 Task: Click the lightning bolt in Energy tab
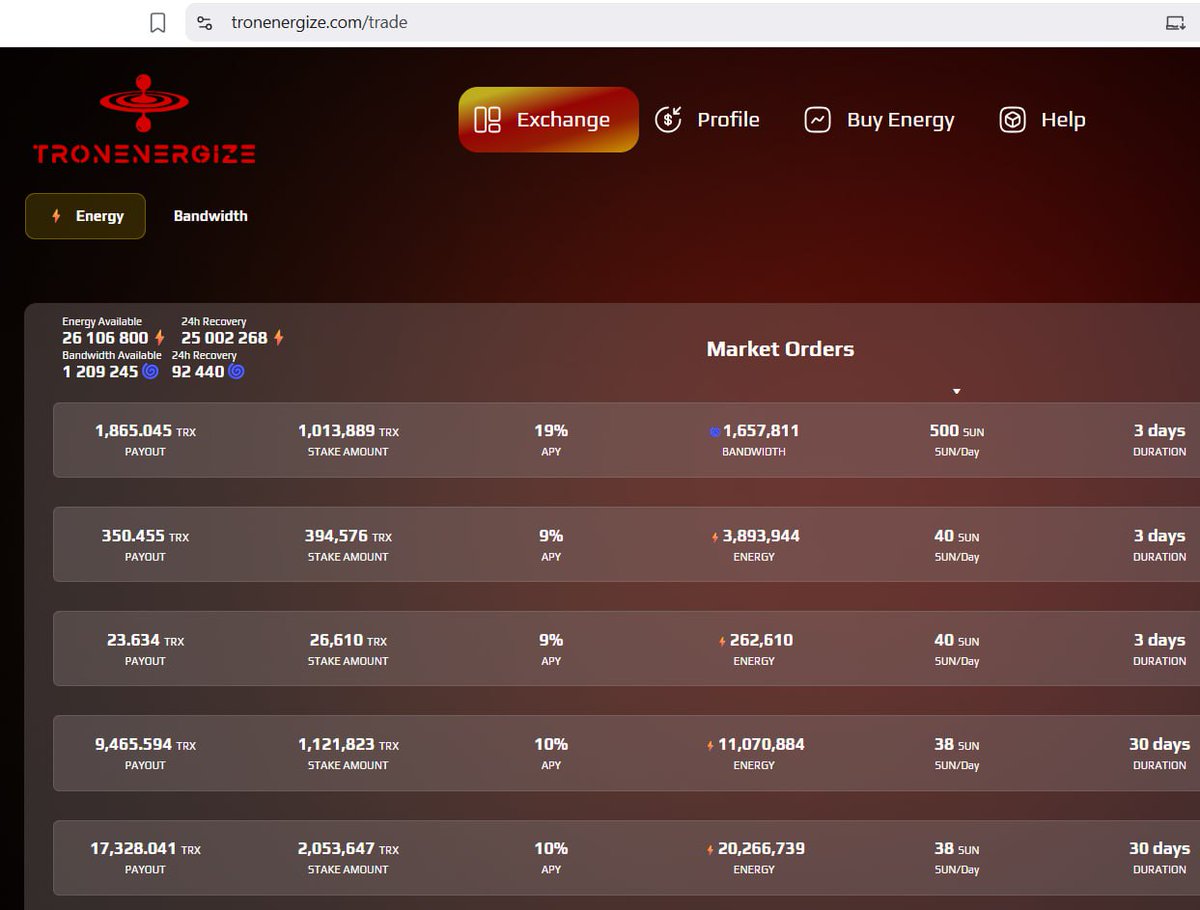[x=56, y=216]
